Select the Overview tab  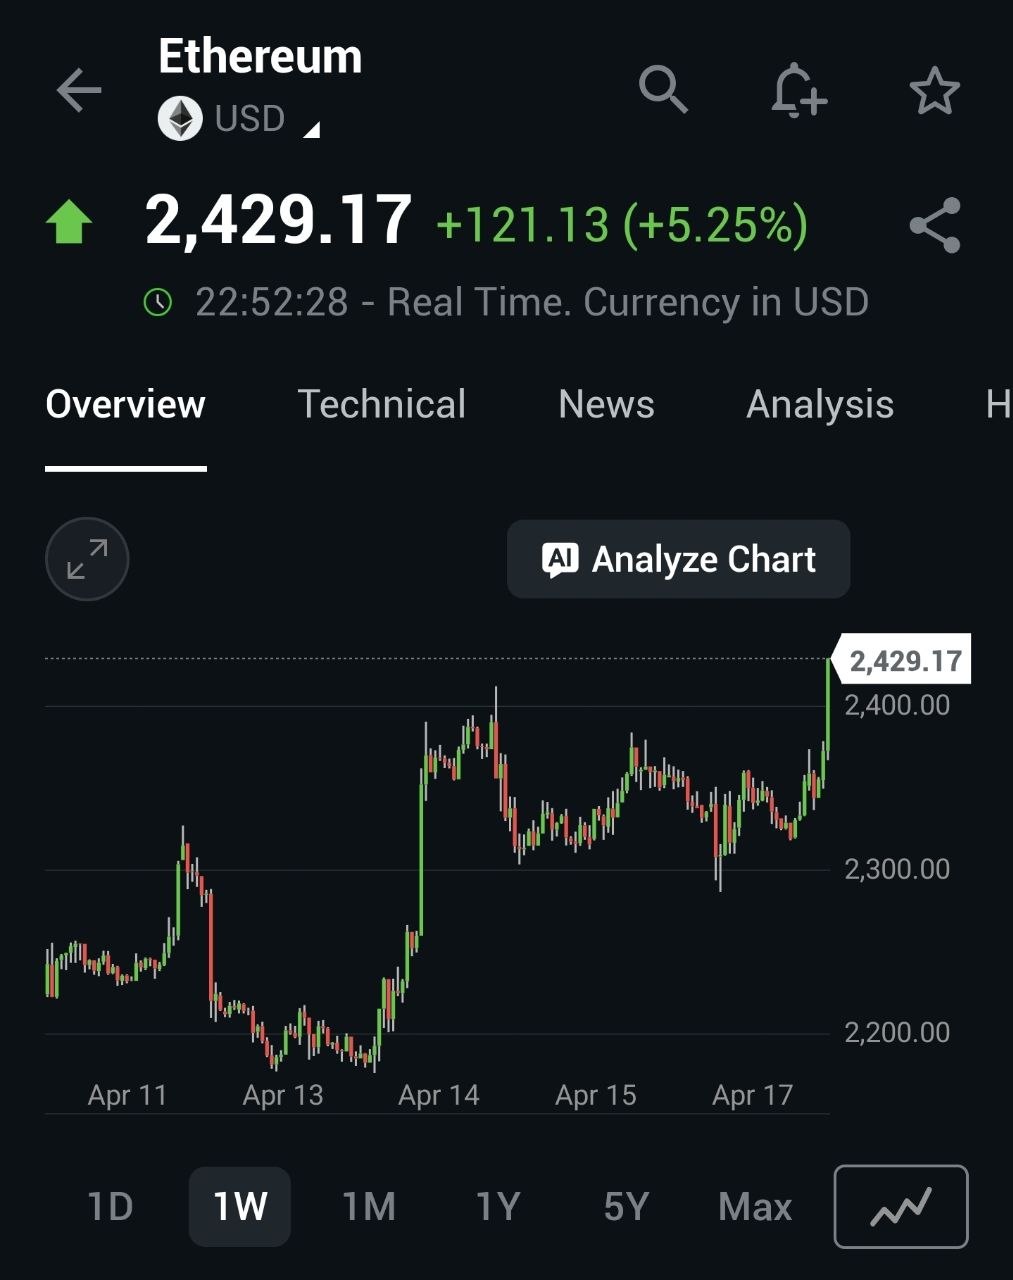coord(126,405)
